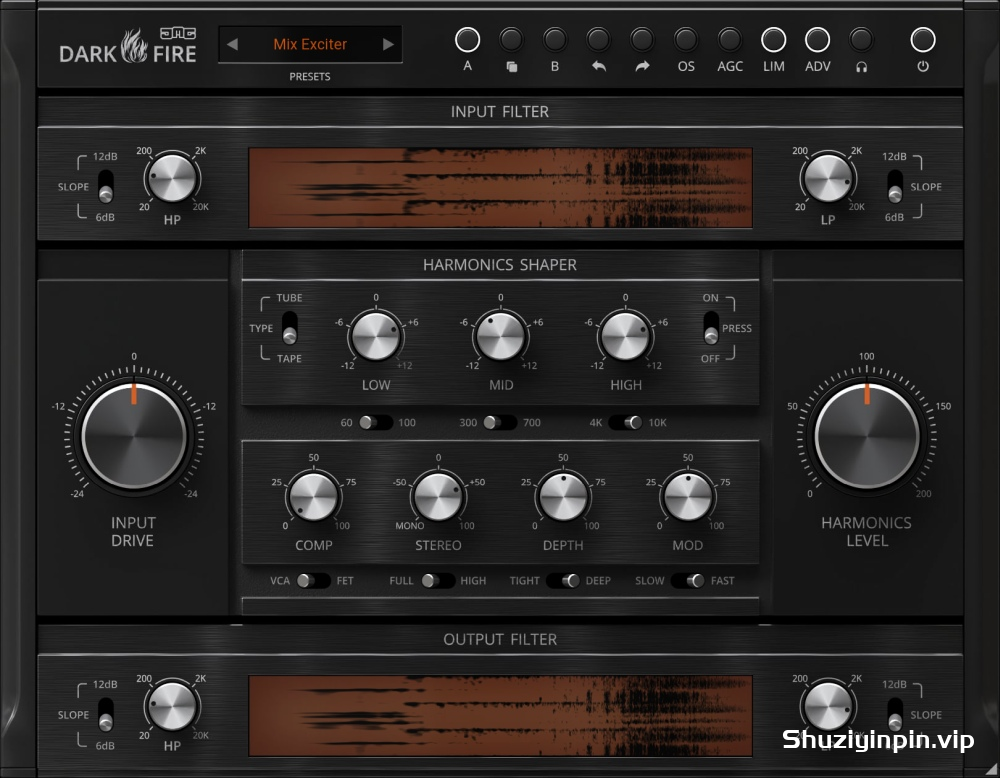Click the INPUT FILTER section title
The width and height of the screenshot is (1000, 778).
(500, 112)
